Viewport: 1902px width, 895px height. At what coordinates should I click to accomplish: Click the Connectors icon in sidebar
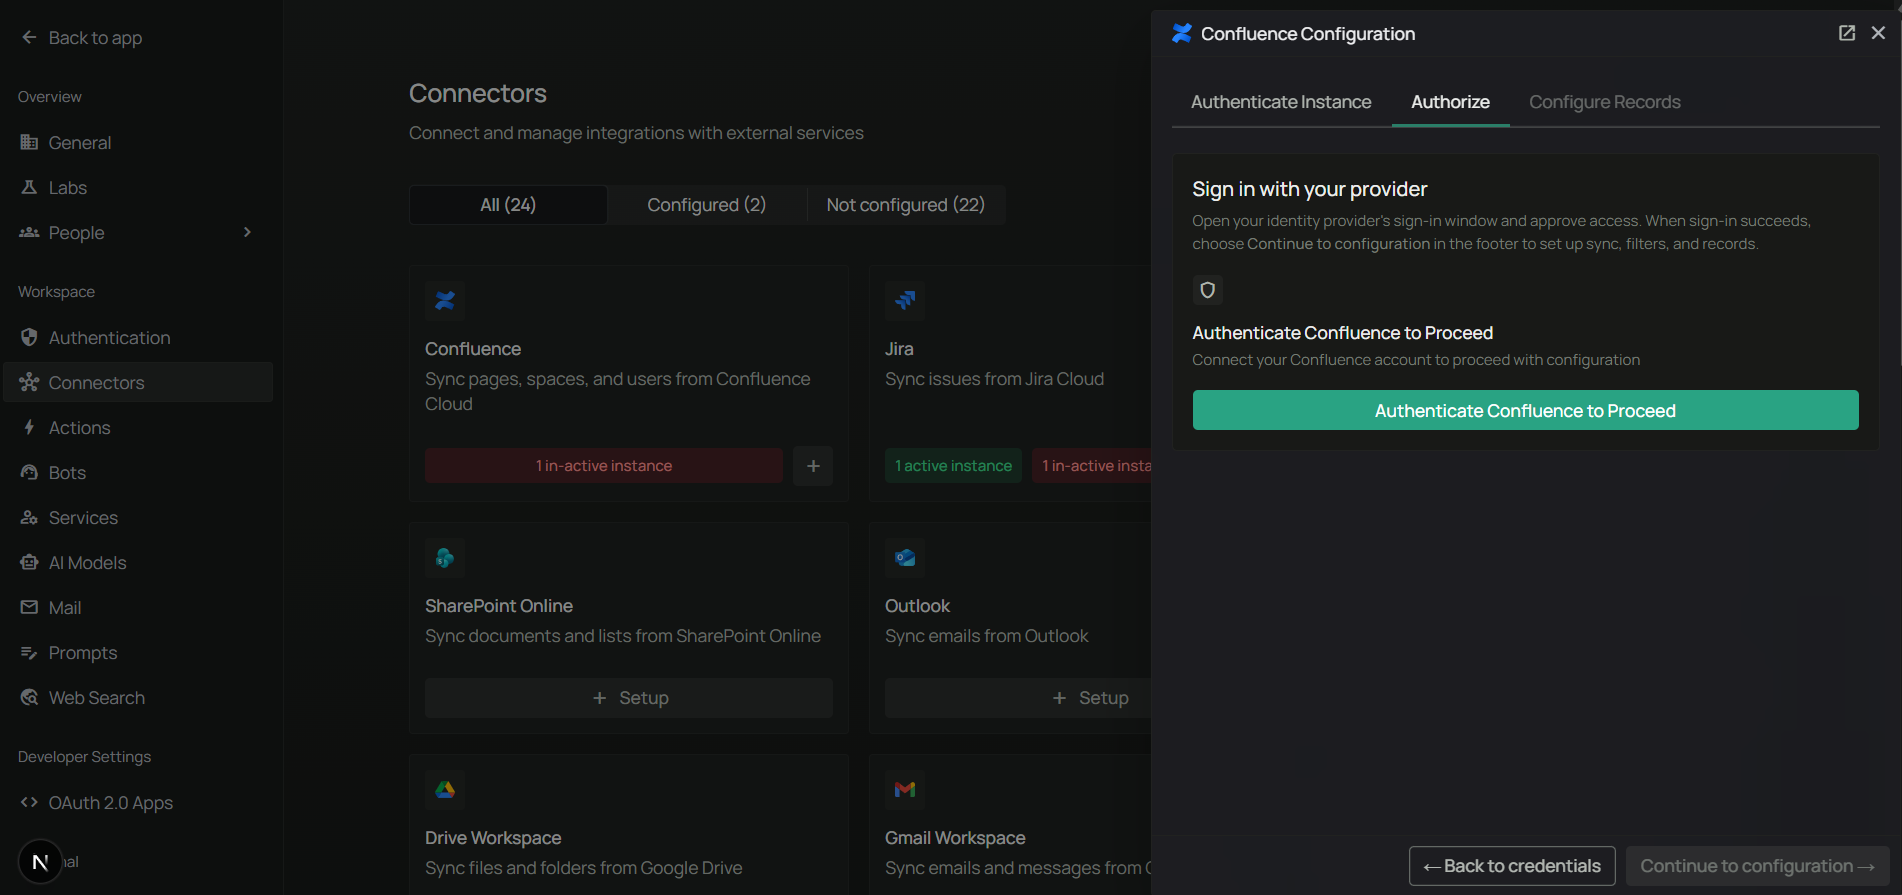[x=29, y=382]
